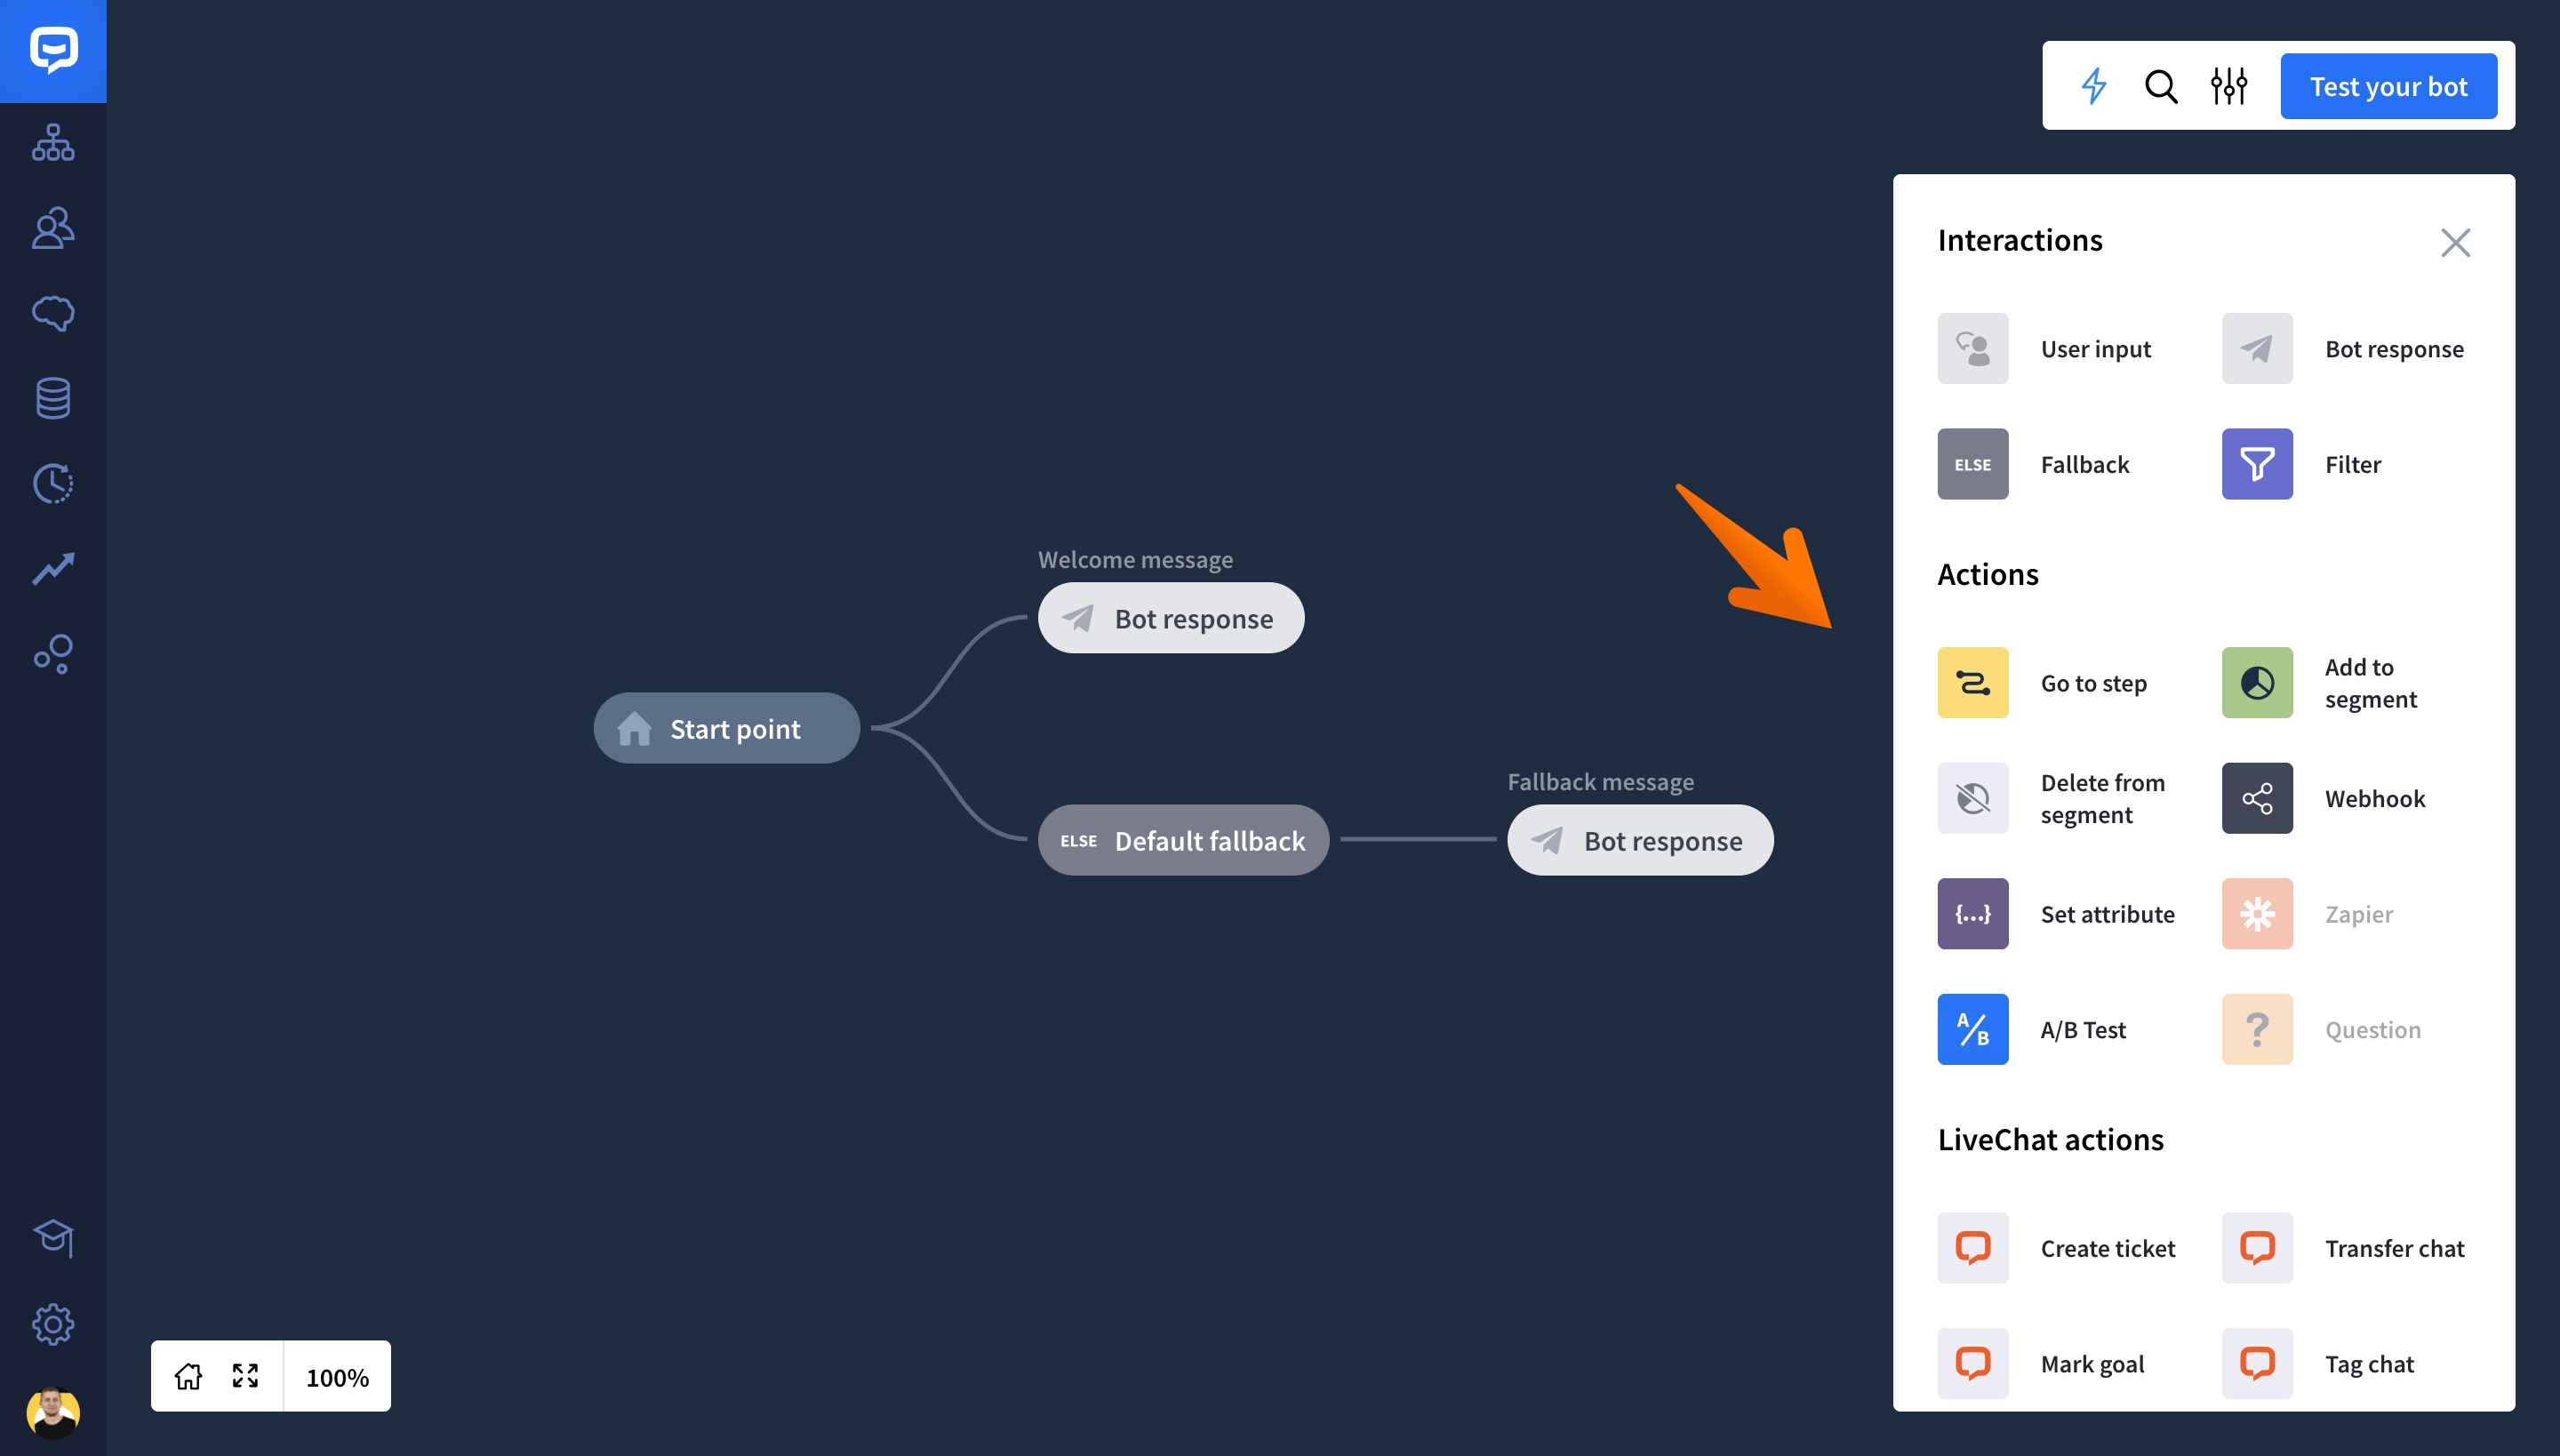Choose the A/B Test action icon
Viewport: 2560px width, 1456px height.
(1972, 1029)
